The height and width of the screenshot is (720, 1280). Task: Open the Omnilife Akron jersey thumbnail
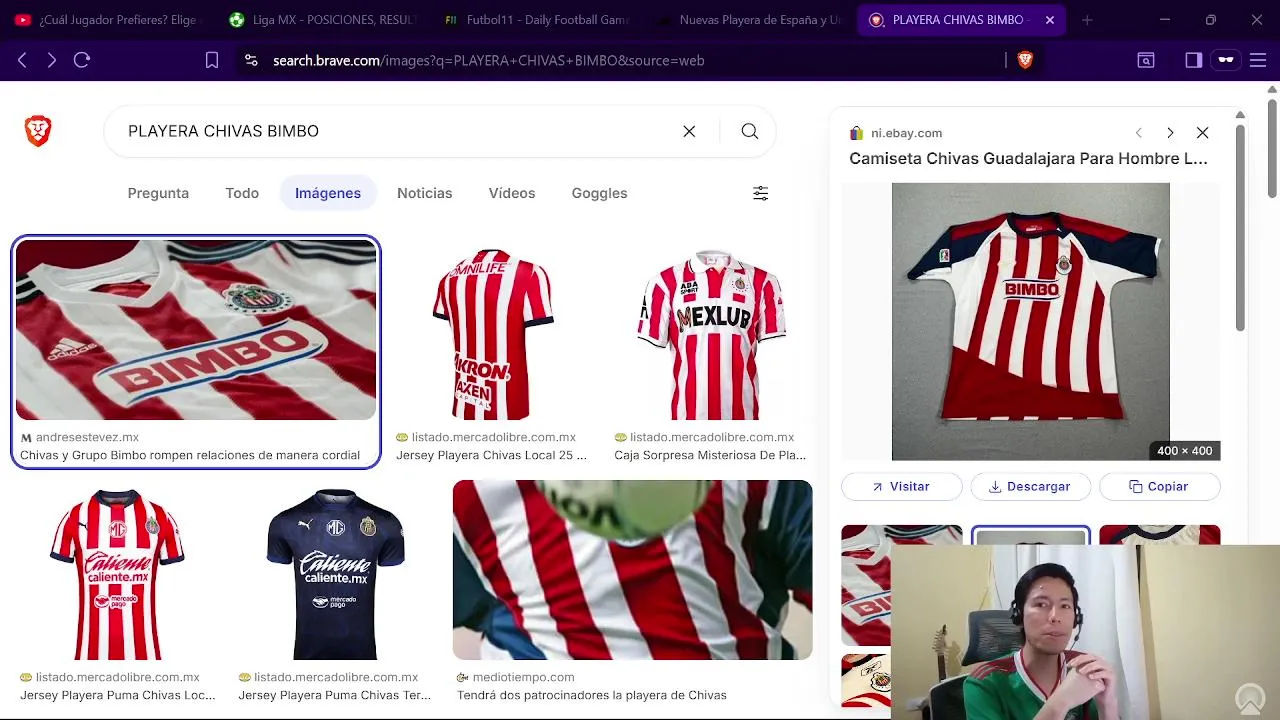pyautogui.click(x=492, y=334)
